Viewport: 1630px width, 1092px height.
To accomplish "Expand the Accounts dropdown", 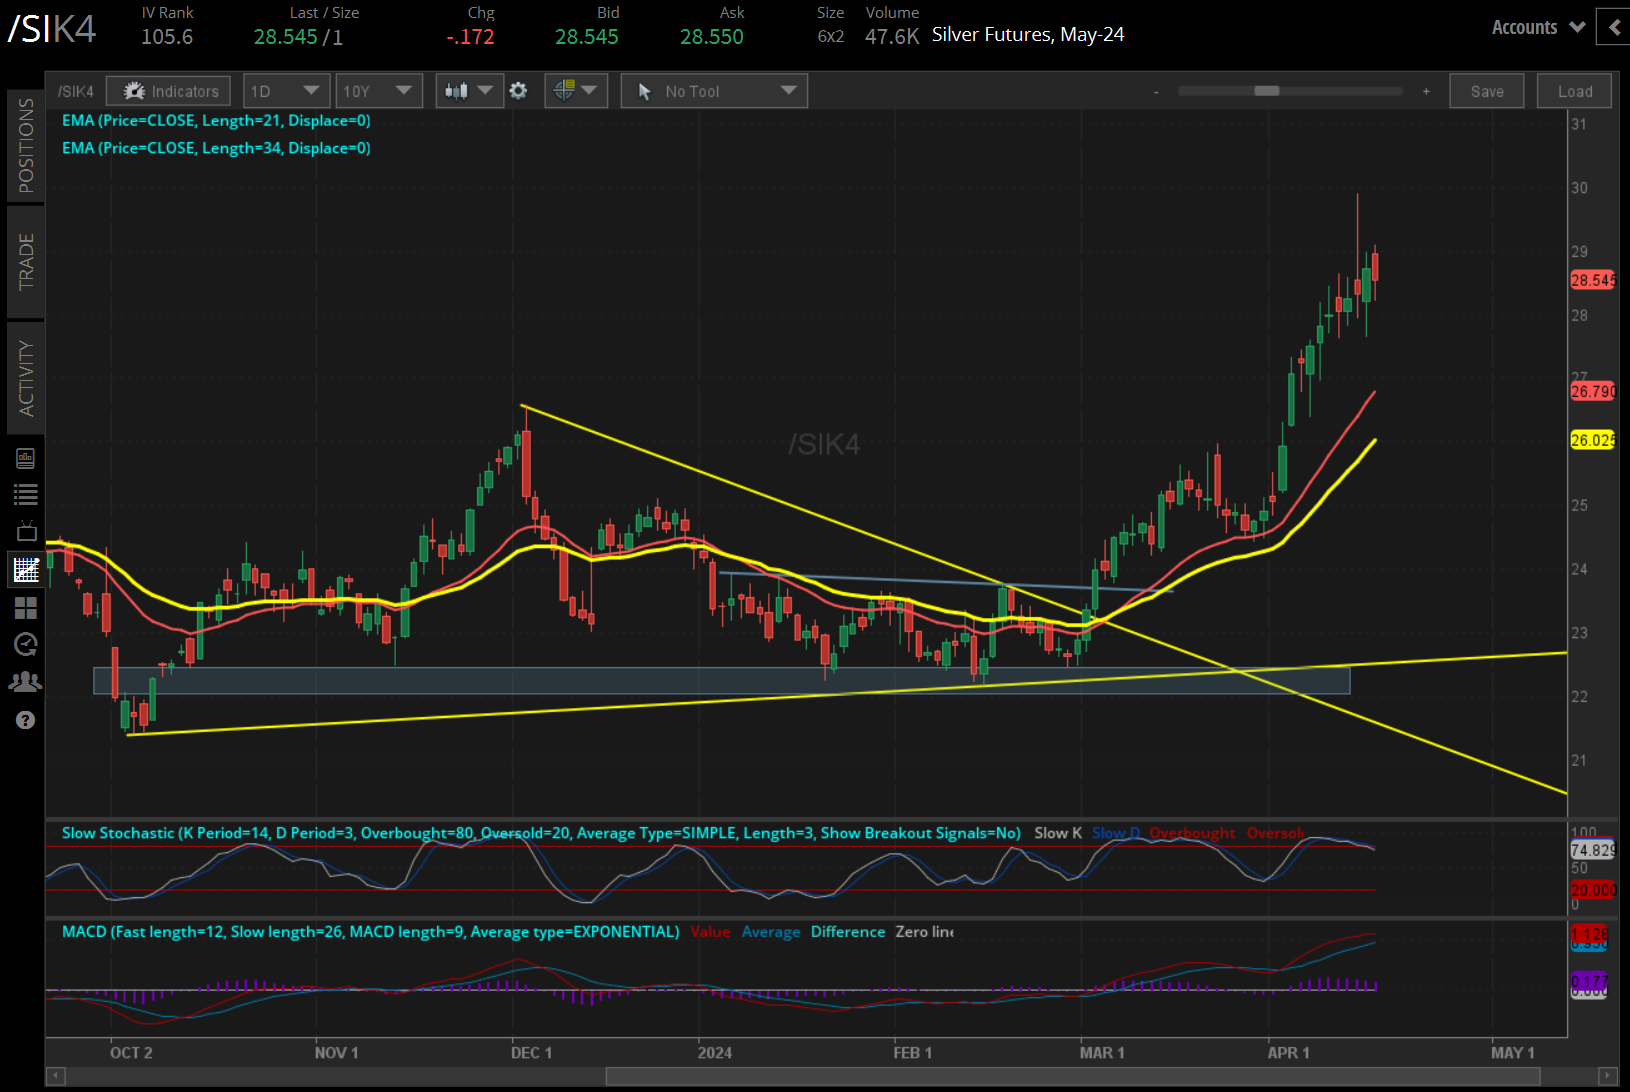I will 1538,27.
